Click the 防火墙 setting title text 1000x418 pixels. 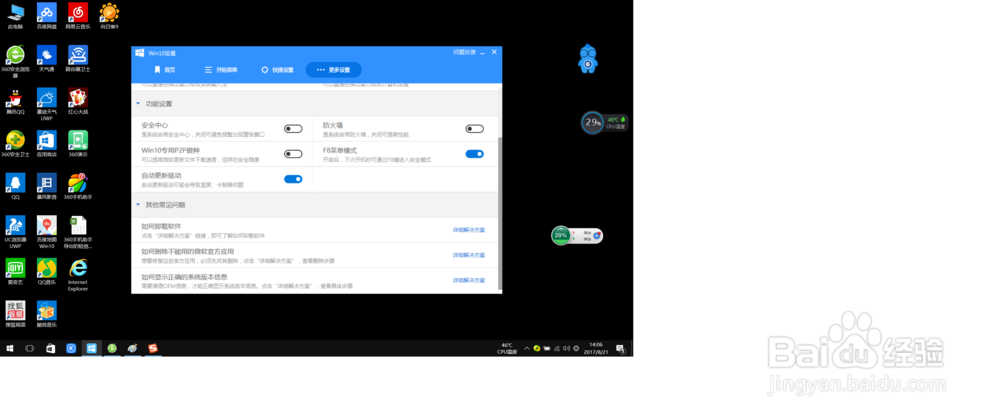click(x=333, y=126)
